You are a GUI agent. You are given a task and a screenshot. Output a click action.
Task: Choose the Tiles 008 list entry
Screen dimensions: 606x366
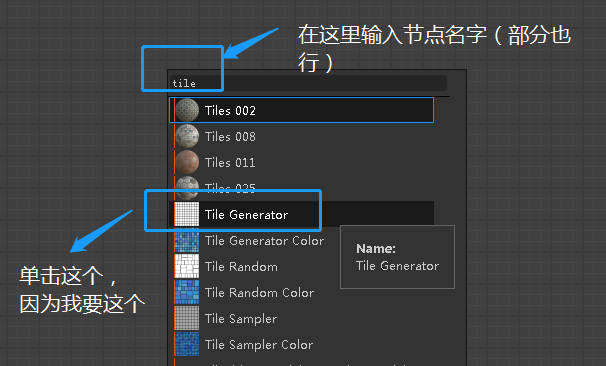click(x=301, y=136)
